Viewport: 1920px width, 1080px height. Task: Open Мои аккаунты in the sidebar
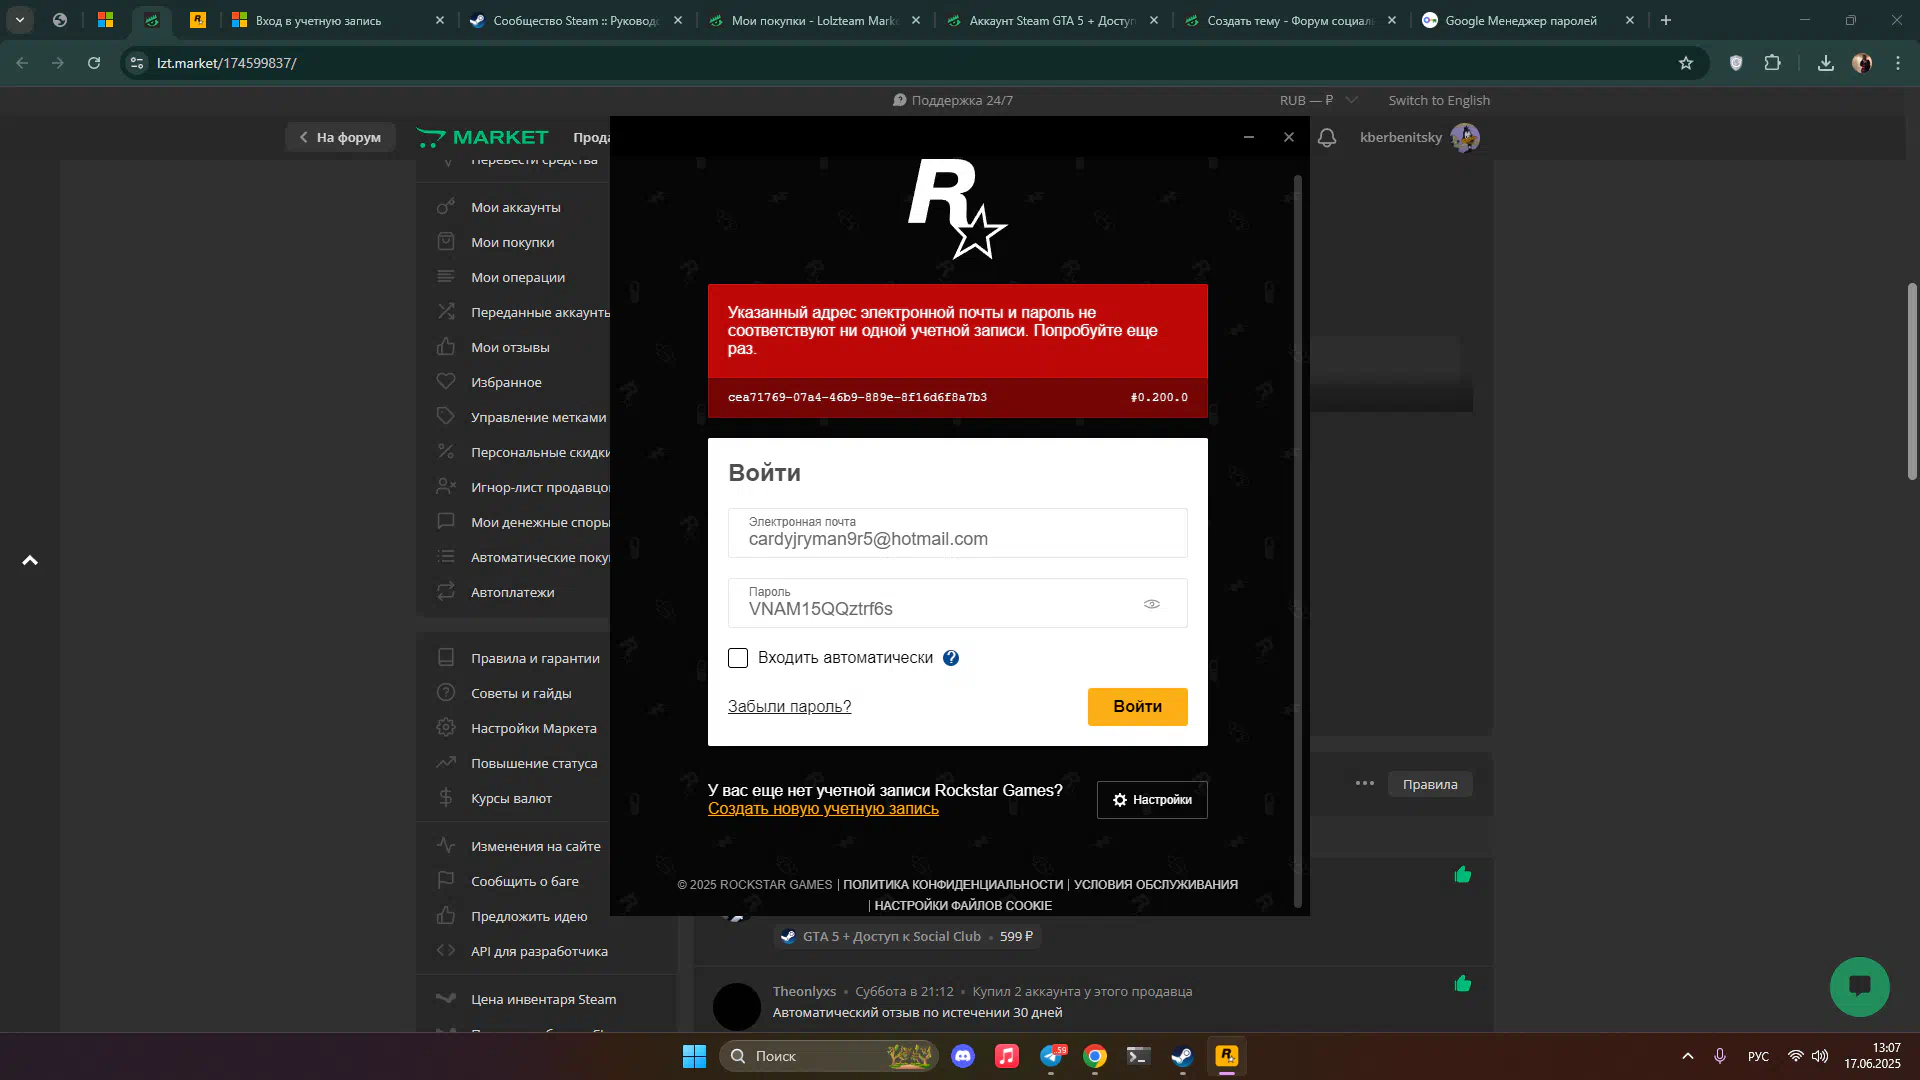(516, 207)
